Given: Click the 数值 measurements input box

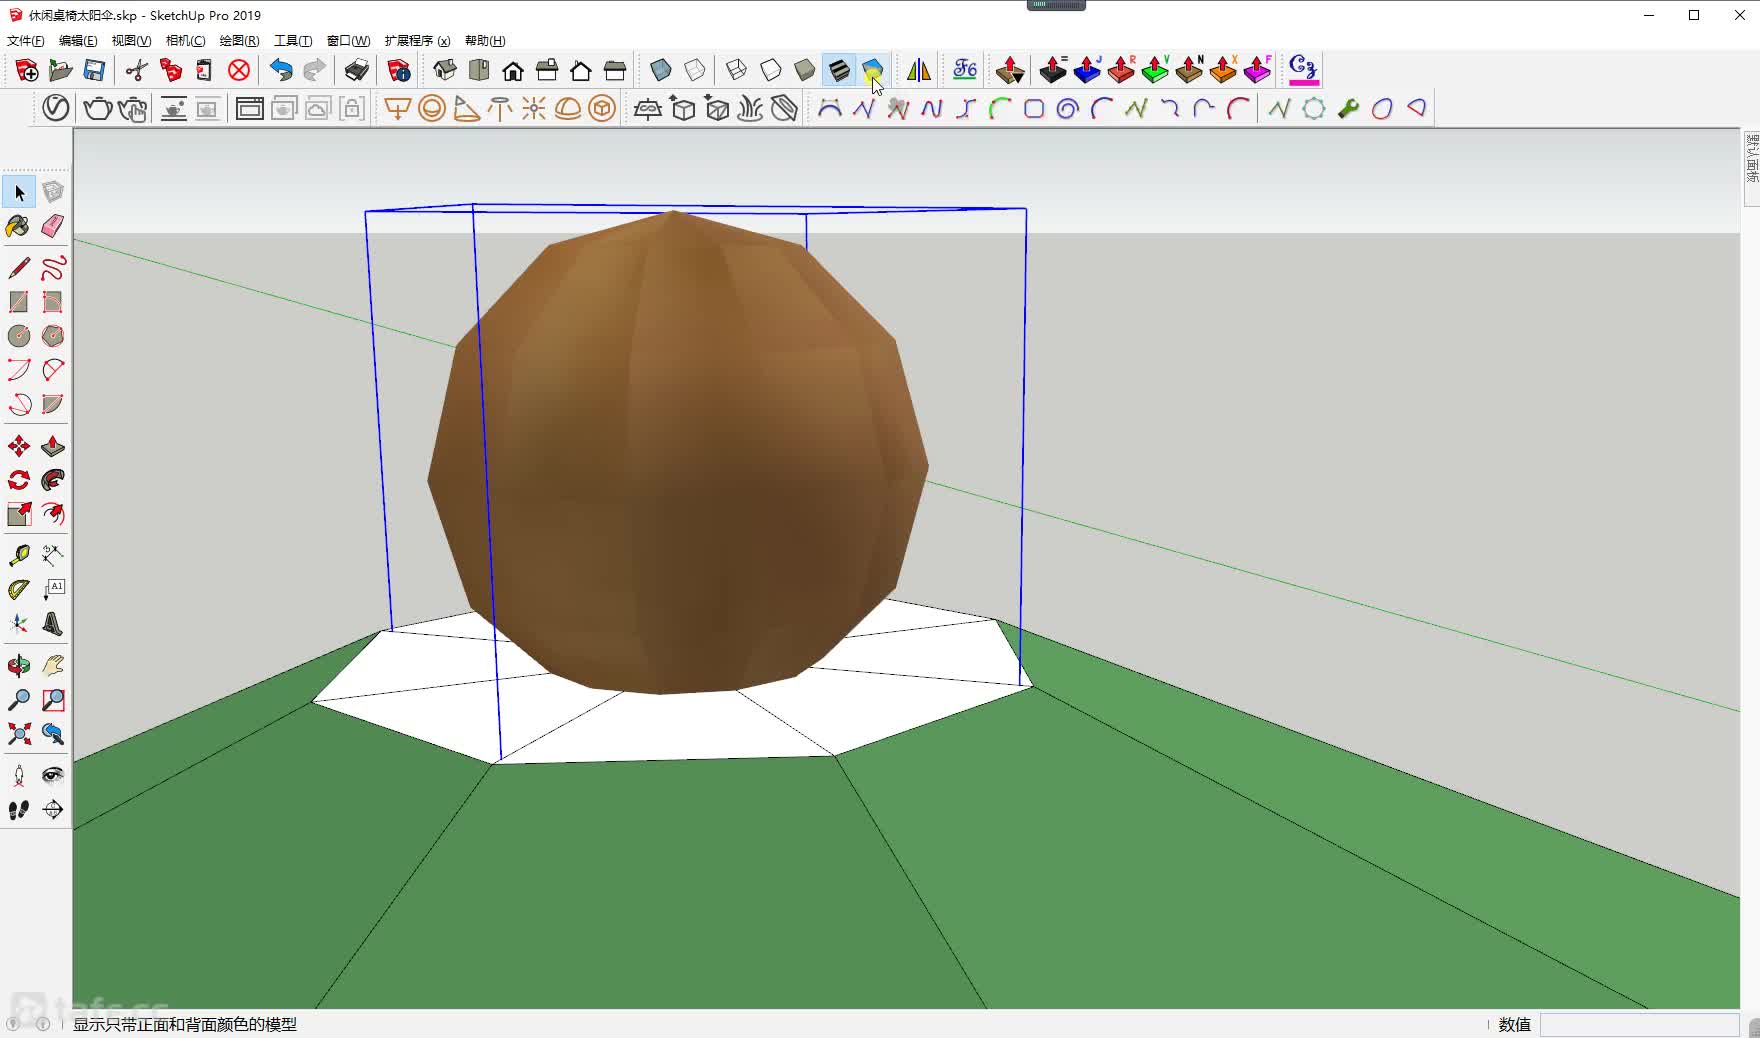Looking at the screenshot, I should (1640, 1025).
